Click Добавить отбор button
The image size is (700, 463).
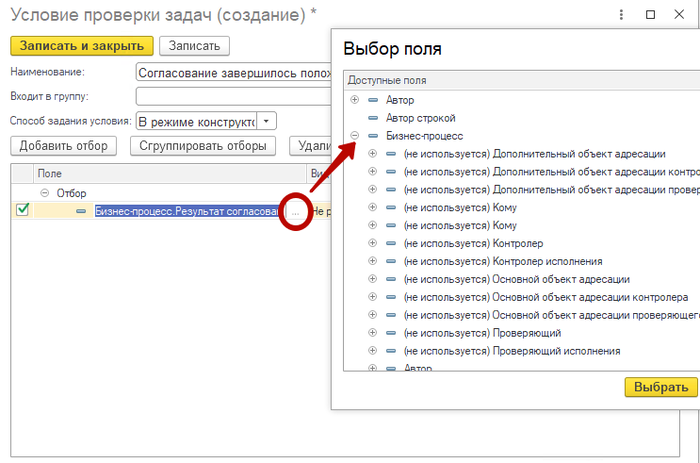[63, 146]
